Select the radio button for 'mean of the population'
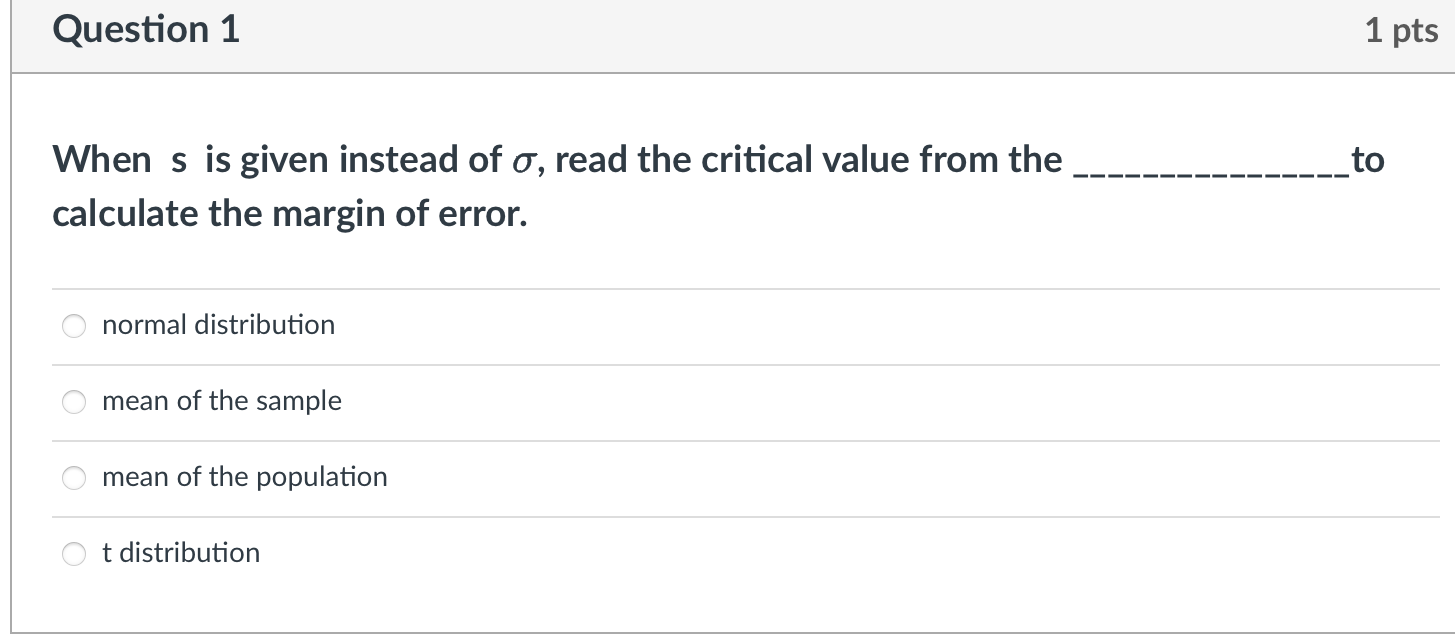Viewport: 1455px width, 644px height. pos(73,477)
